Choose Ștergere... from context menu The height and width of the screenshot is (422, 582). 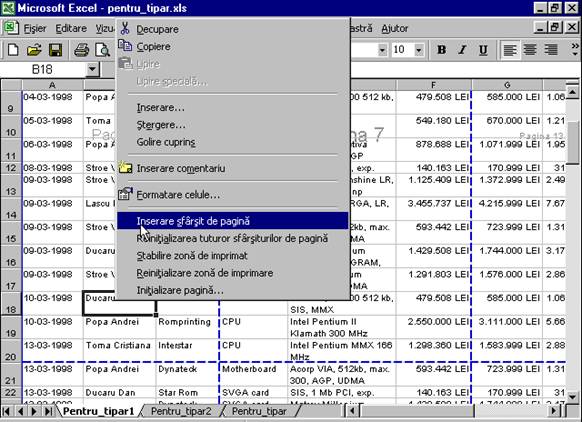click(233, 125)
